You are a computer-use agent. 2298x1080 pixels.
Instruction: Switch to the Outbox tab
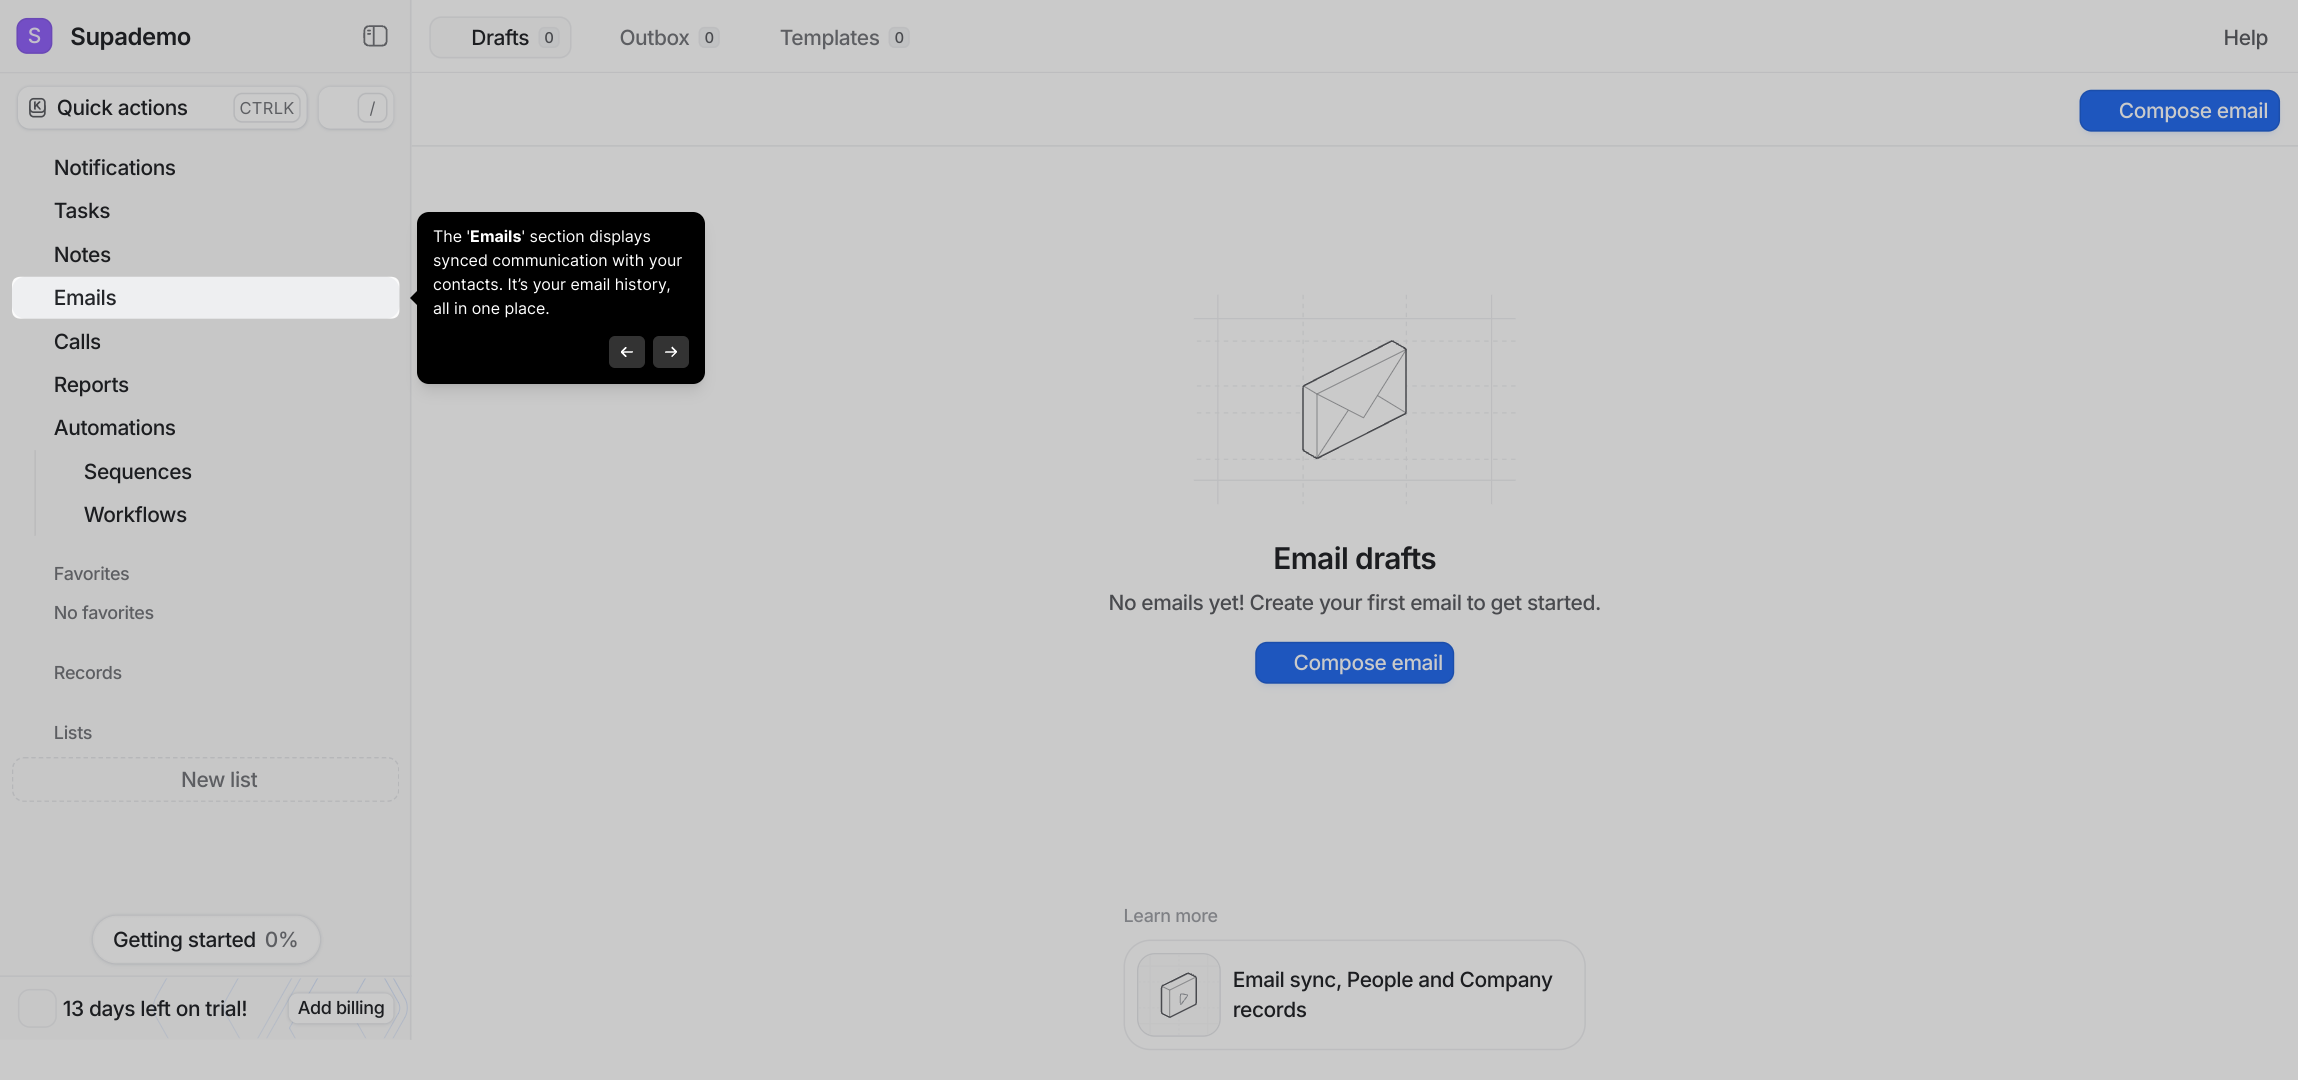(669, 38)
